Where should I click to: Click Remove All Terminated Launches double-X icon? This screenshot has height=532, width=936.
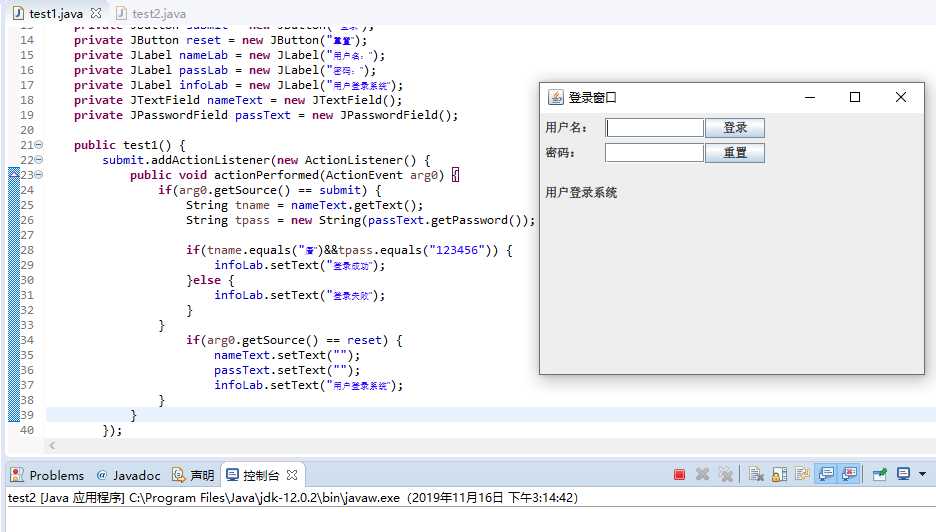coord(725,475)
